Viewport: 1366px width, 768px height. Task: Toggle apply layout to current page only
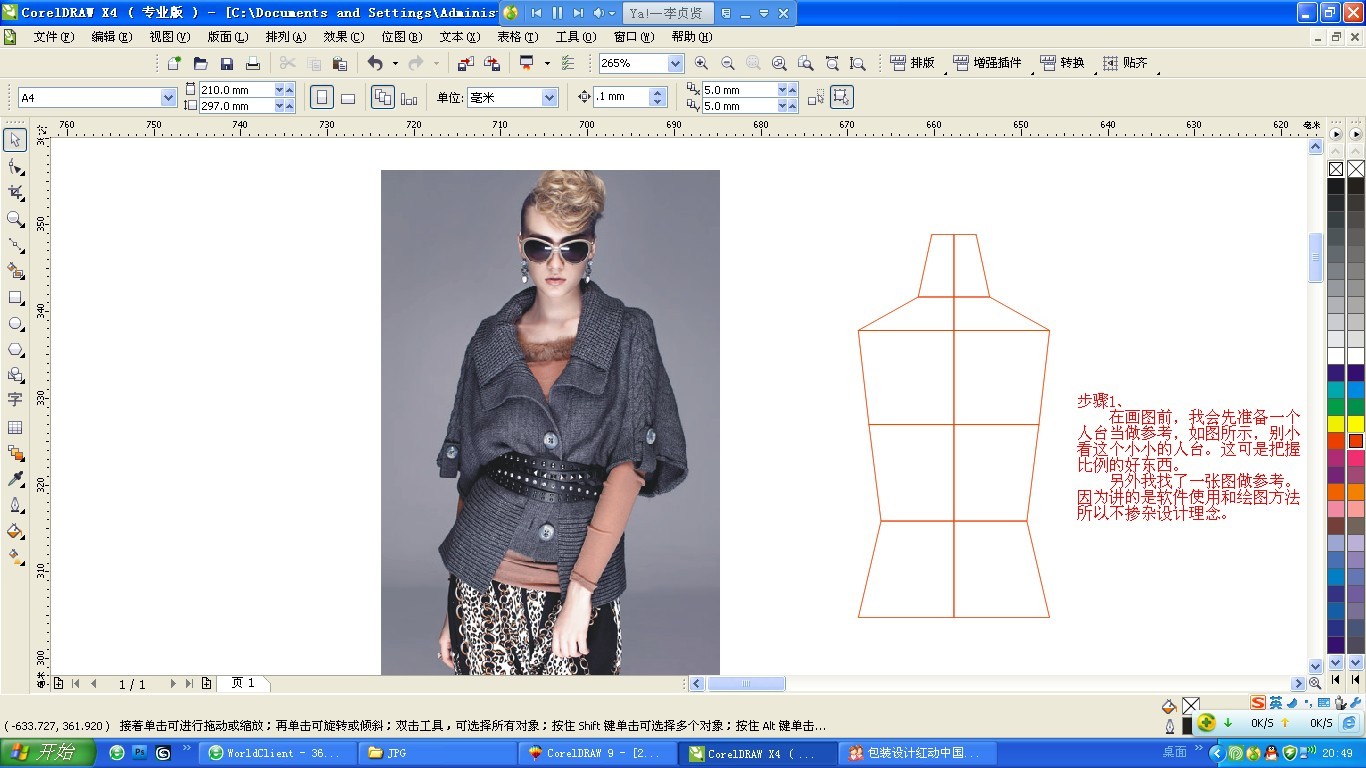click(408, 97)
